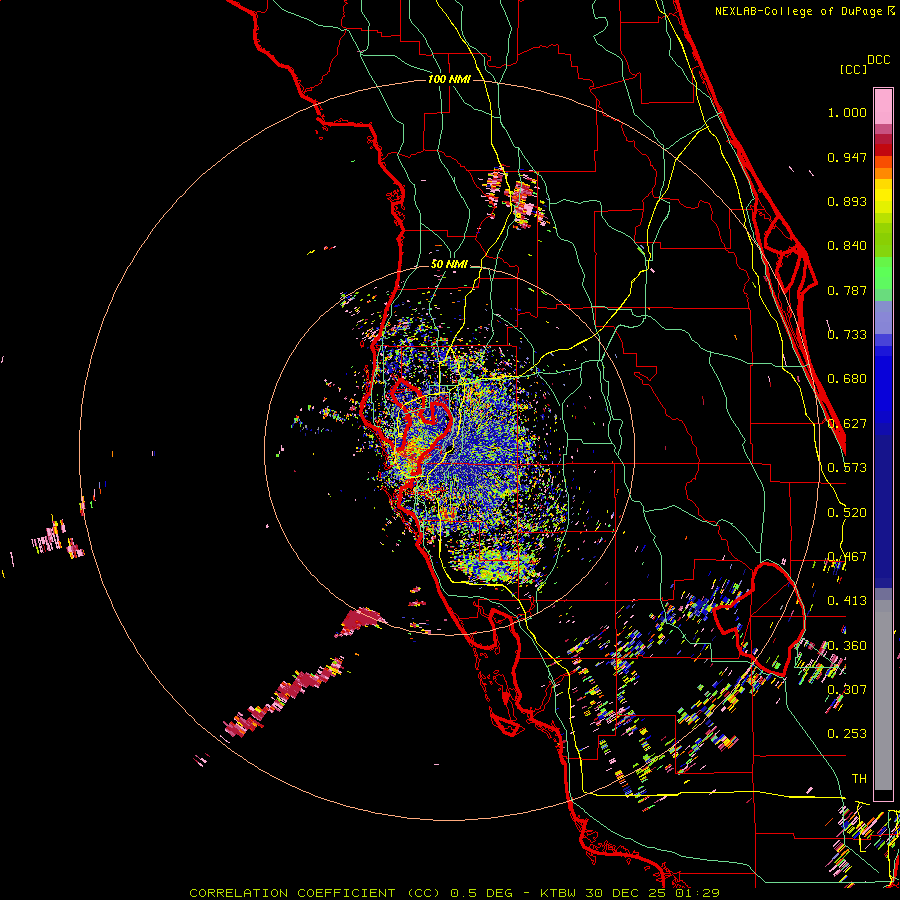Select the 0.733 legend value
This screenshot has width=900, height=900.
pyautogui.click(x=847, y=335)
